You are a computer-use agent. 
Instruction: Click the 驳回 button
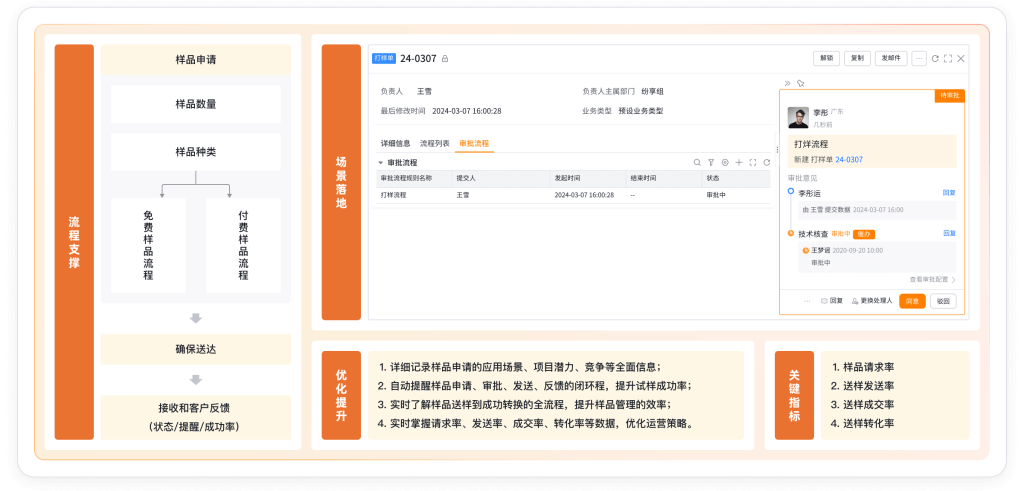tap(942, 301)
